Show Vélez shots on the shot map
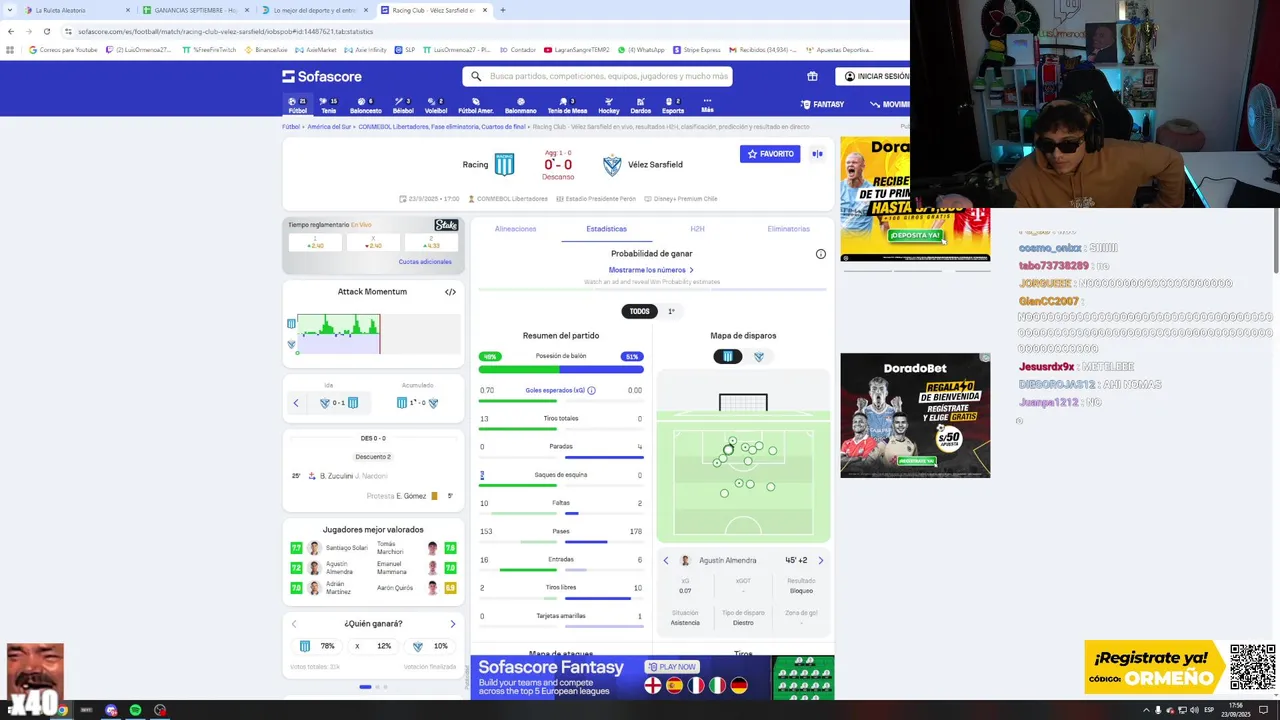 pyautogui.click(x=759, y=357)
